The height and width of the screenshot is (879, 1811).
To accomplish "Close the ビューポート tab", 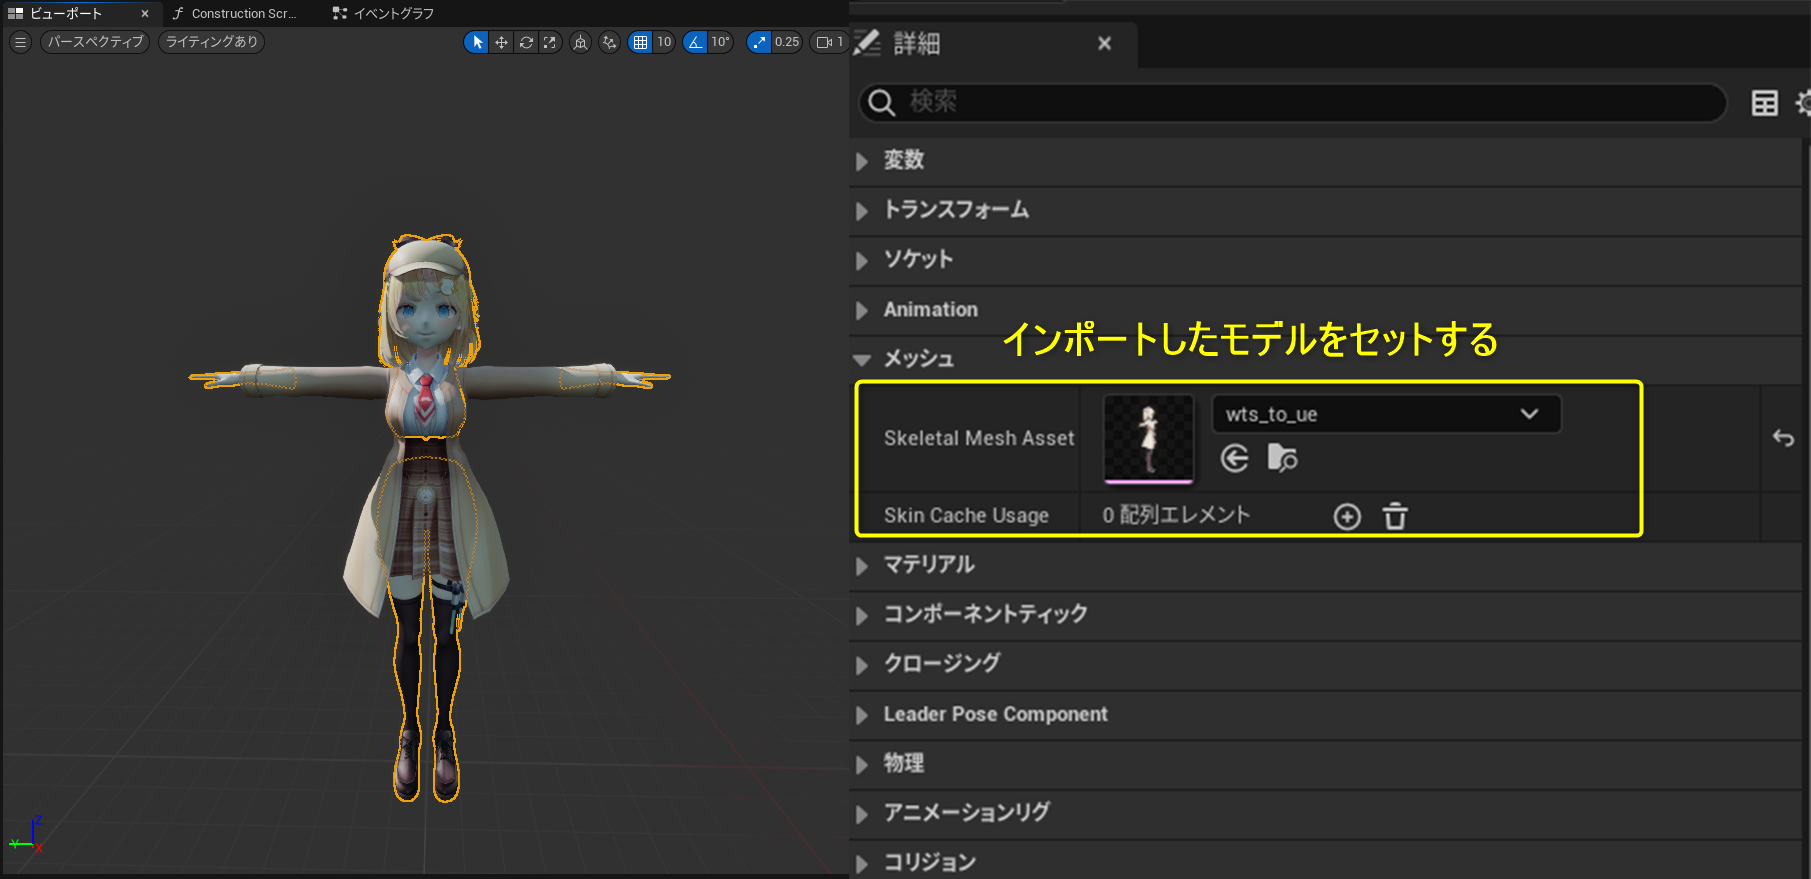I will pyautogui.click(x=145, y=13).
